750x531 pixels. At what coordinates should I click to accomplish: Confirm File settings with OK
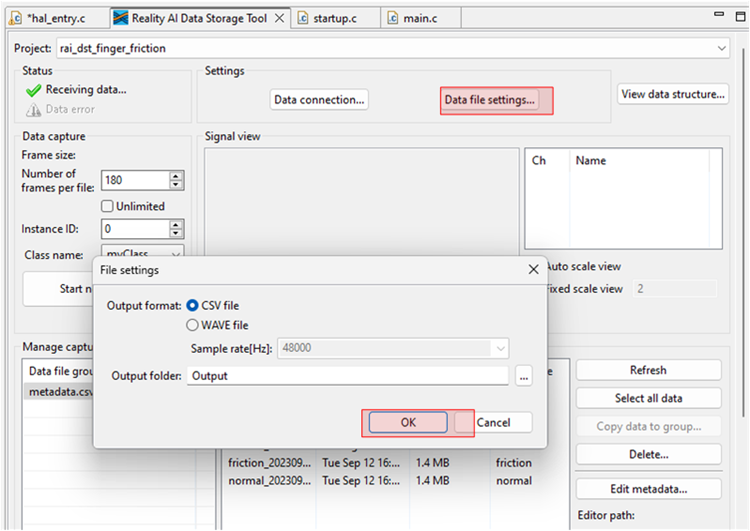coord(408,422)
